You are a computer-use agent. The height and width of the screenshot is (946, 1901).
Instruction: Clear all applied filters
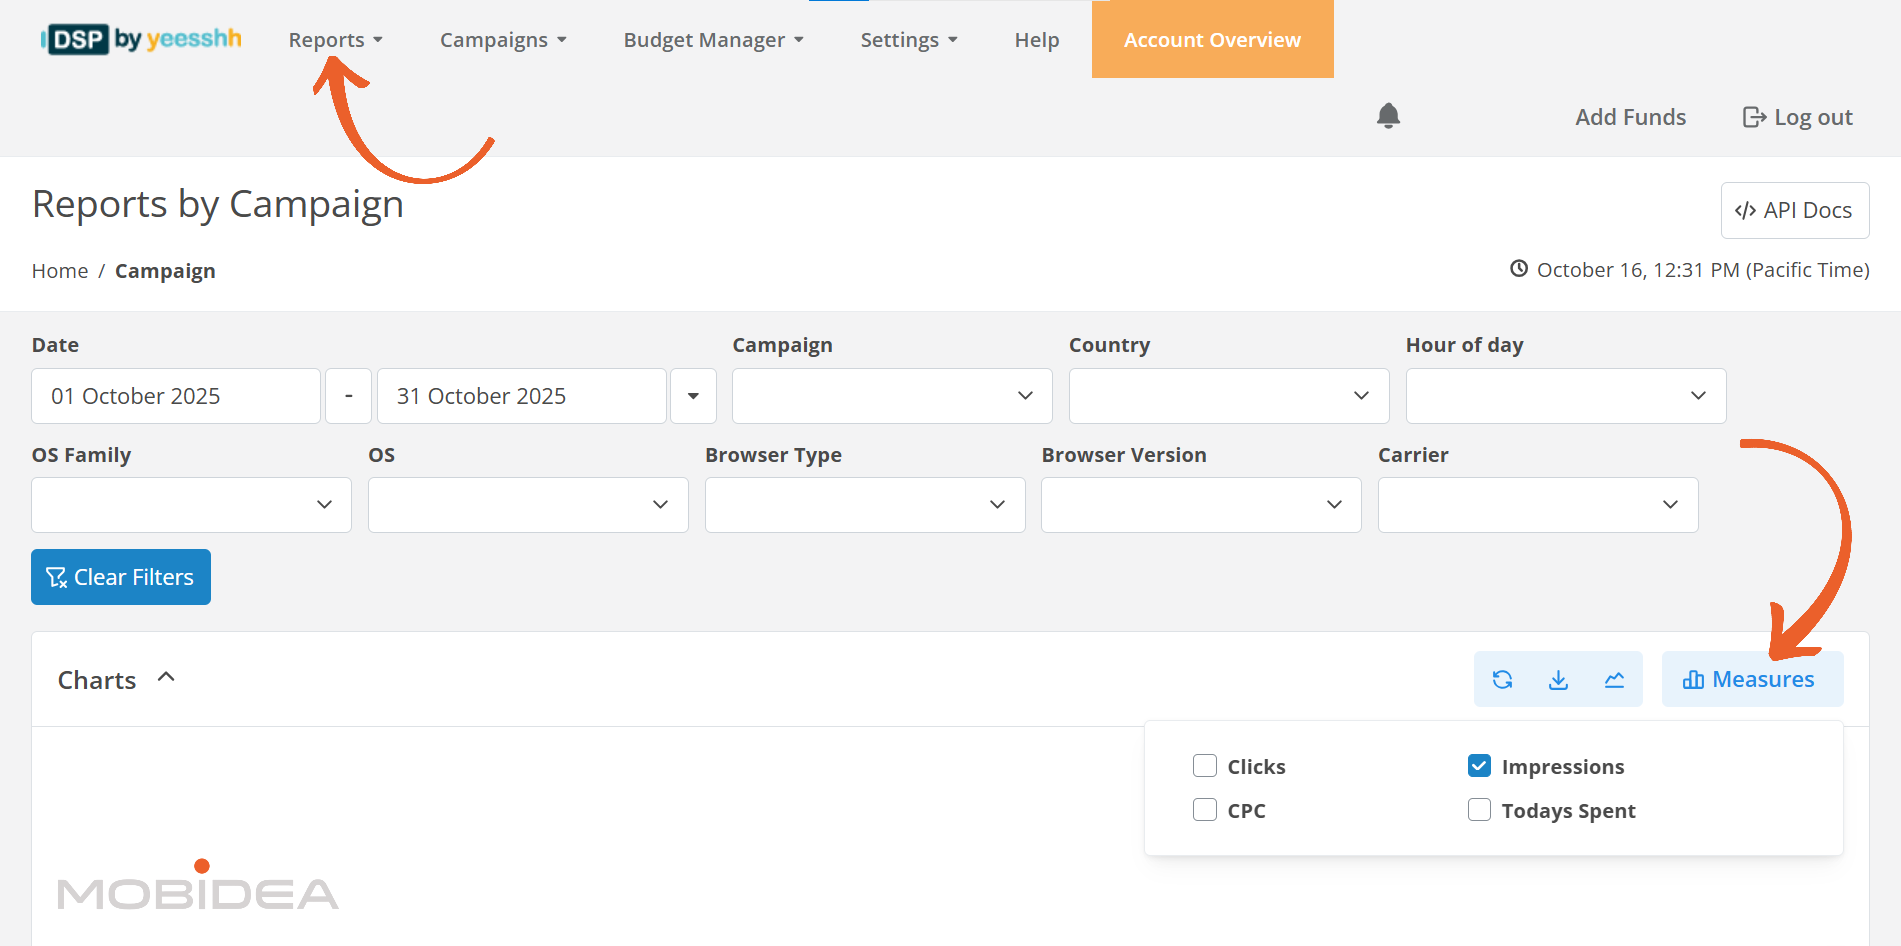(x=121, y=577)
